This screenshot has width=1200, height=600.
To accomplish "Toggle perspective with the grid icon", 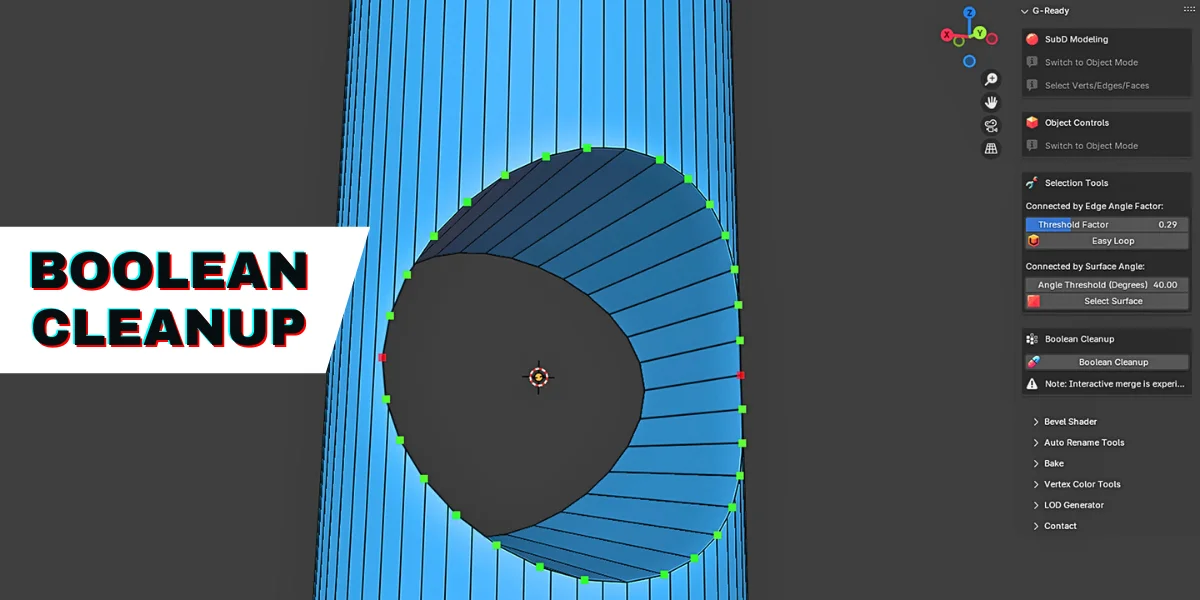I will click(x=990, y=148).
